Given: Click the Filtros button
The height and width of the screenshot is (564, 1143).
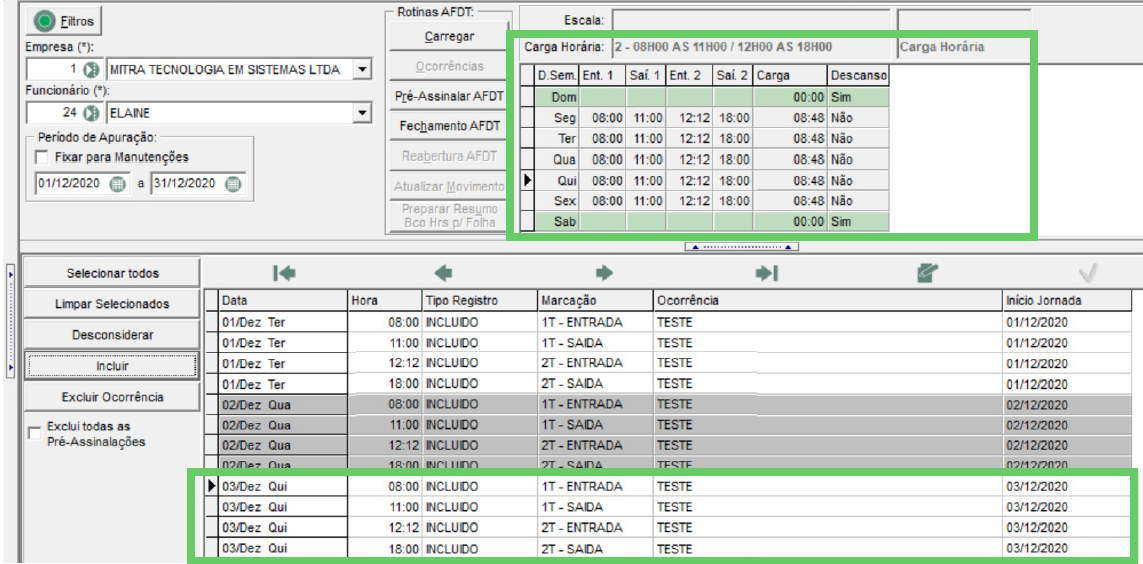Looking at the screenshot, I should (x=64, y=22).
